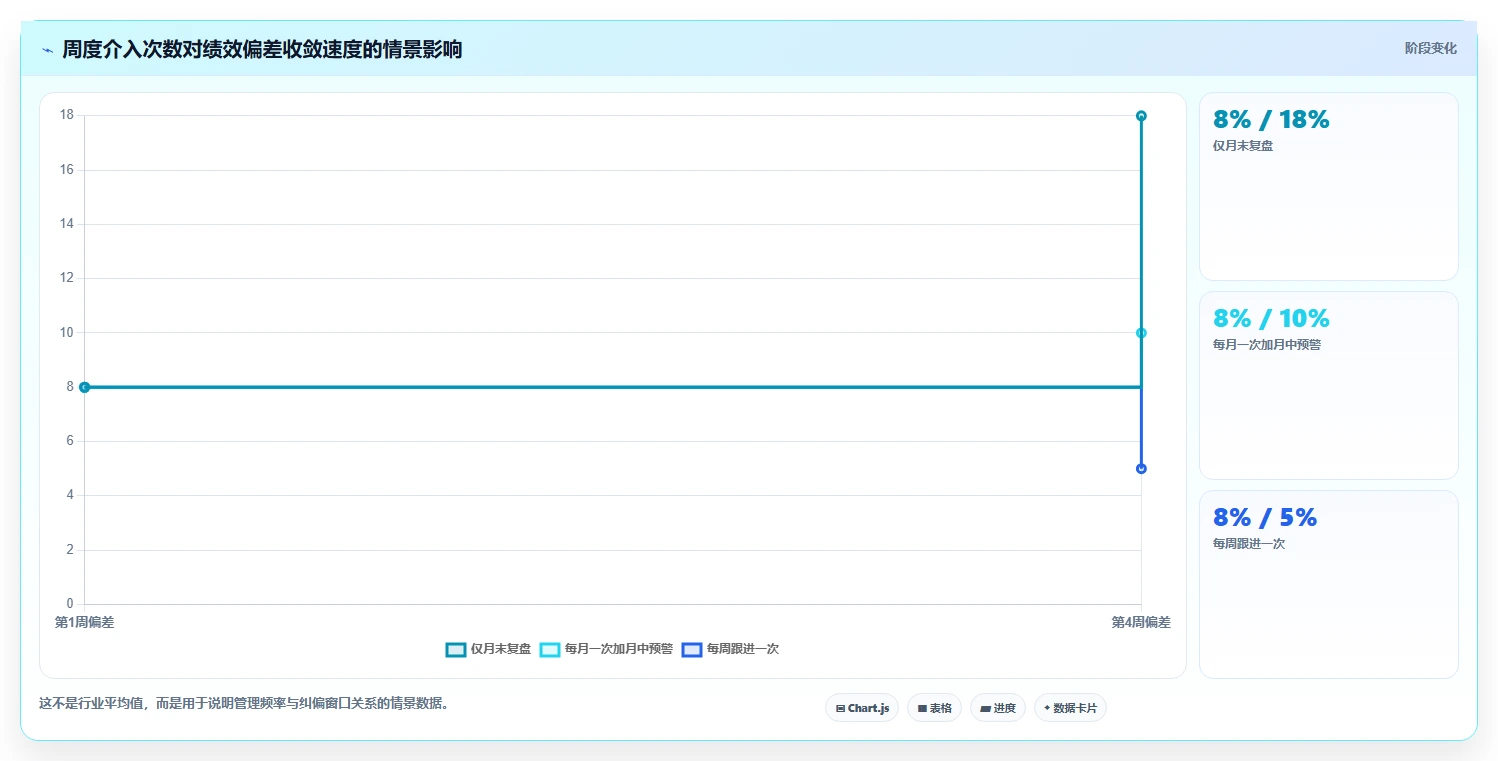Click the 每周跟进一次 legend label text

tap(743, 649)
